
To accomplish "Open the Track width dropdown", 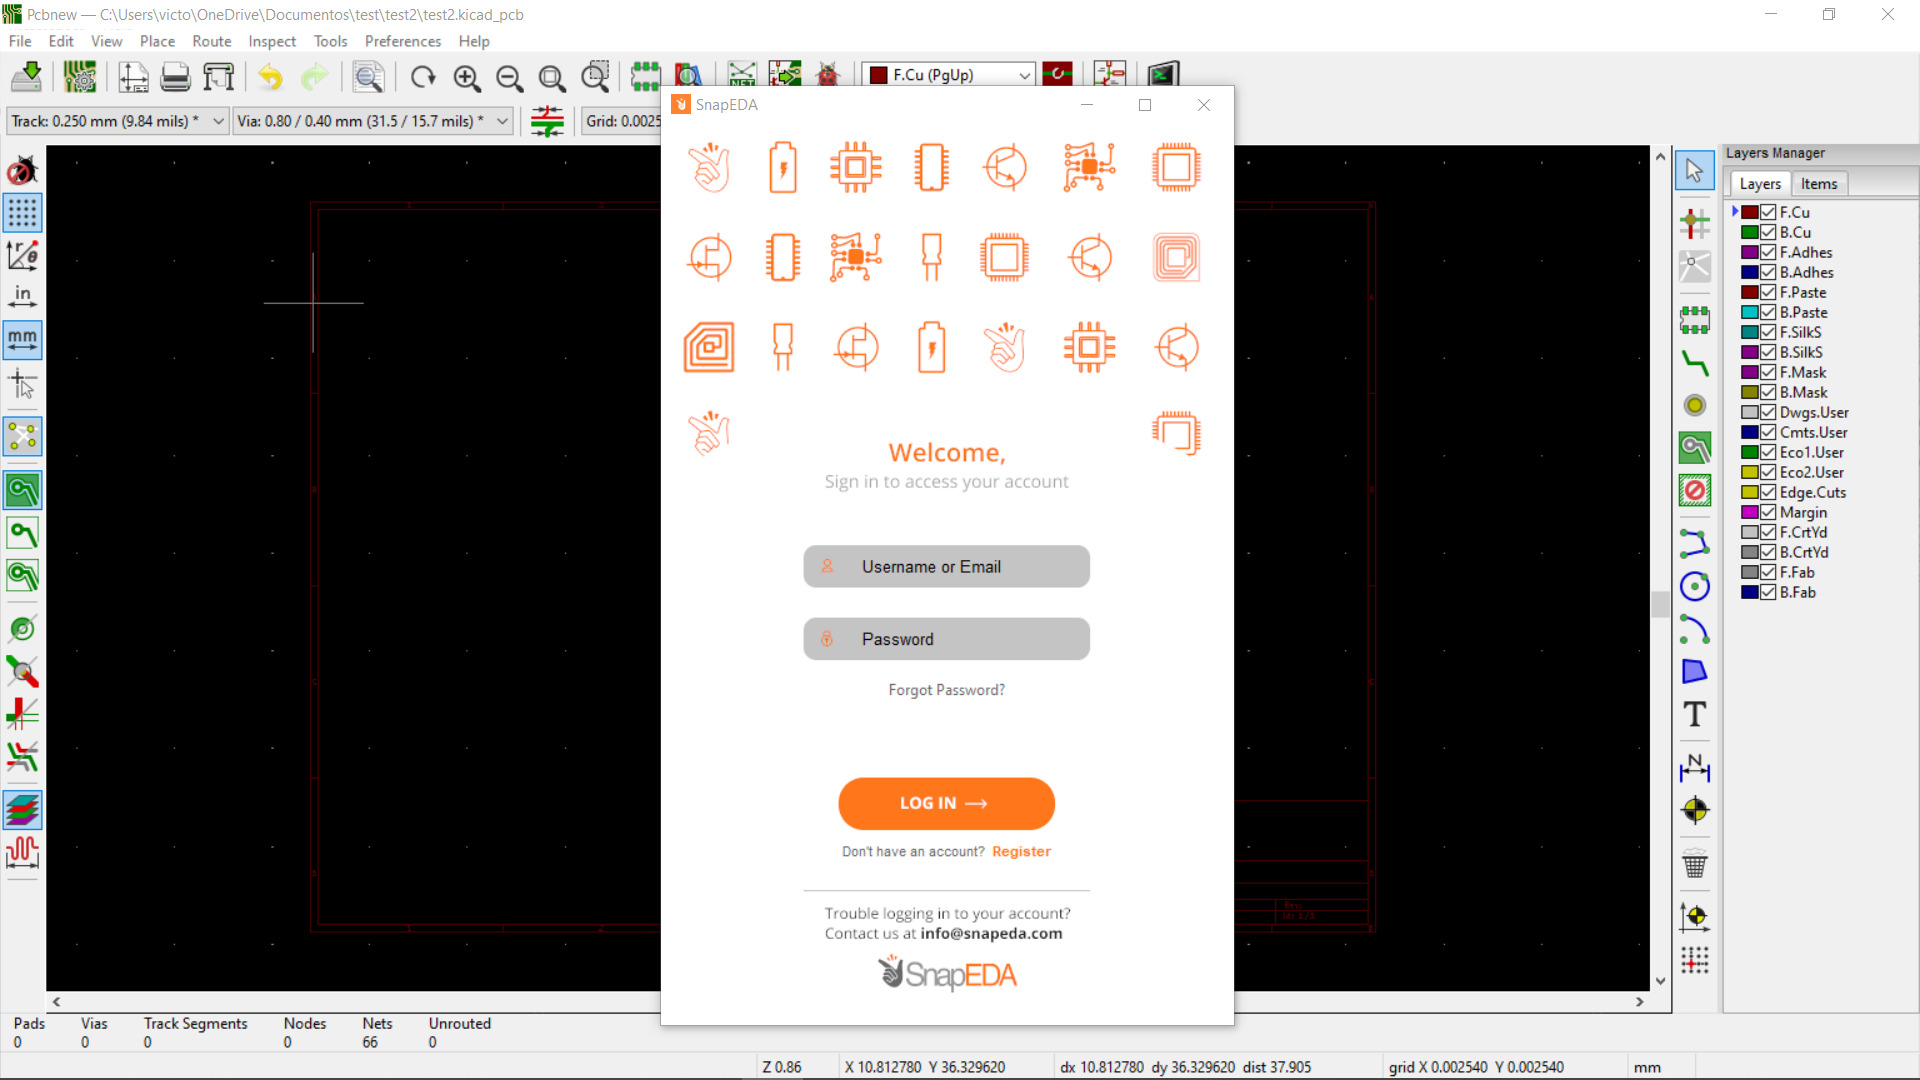I will tap(118, 121).
